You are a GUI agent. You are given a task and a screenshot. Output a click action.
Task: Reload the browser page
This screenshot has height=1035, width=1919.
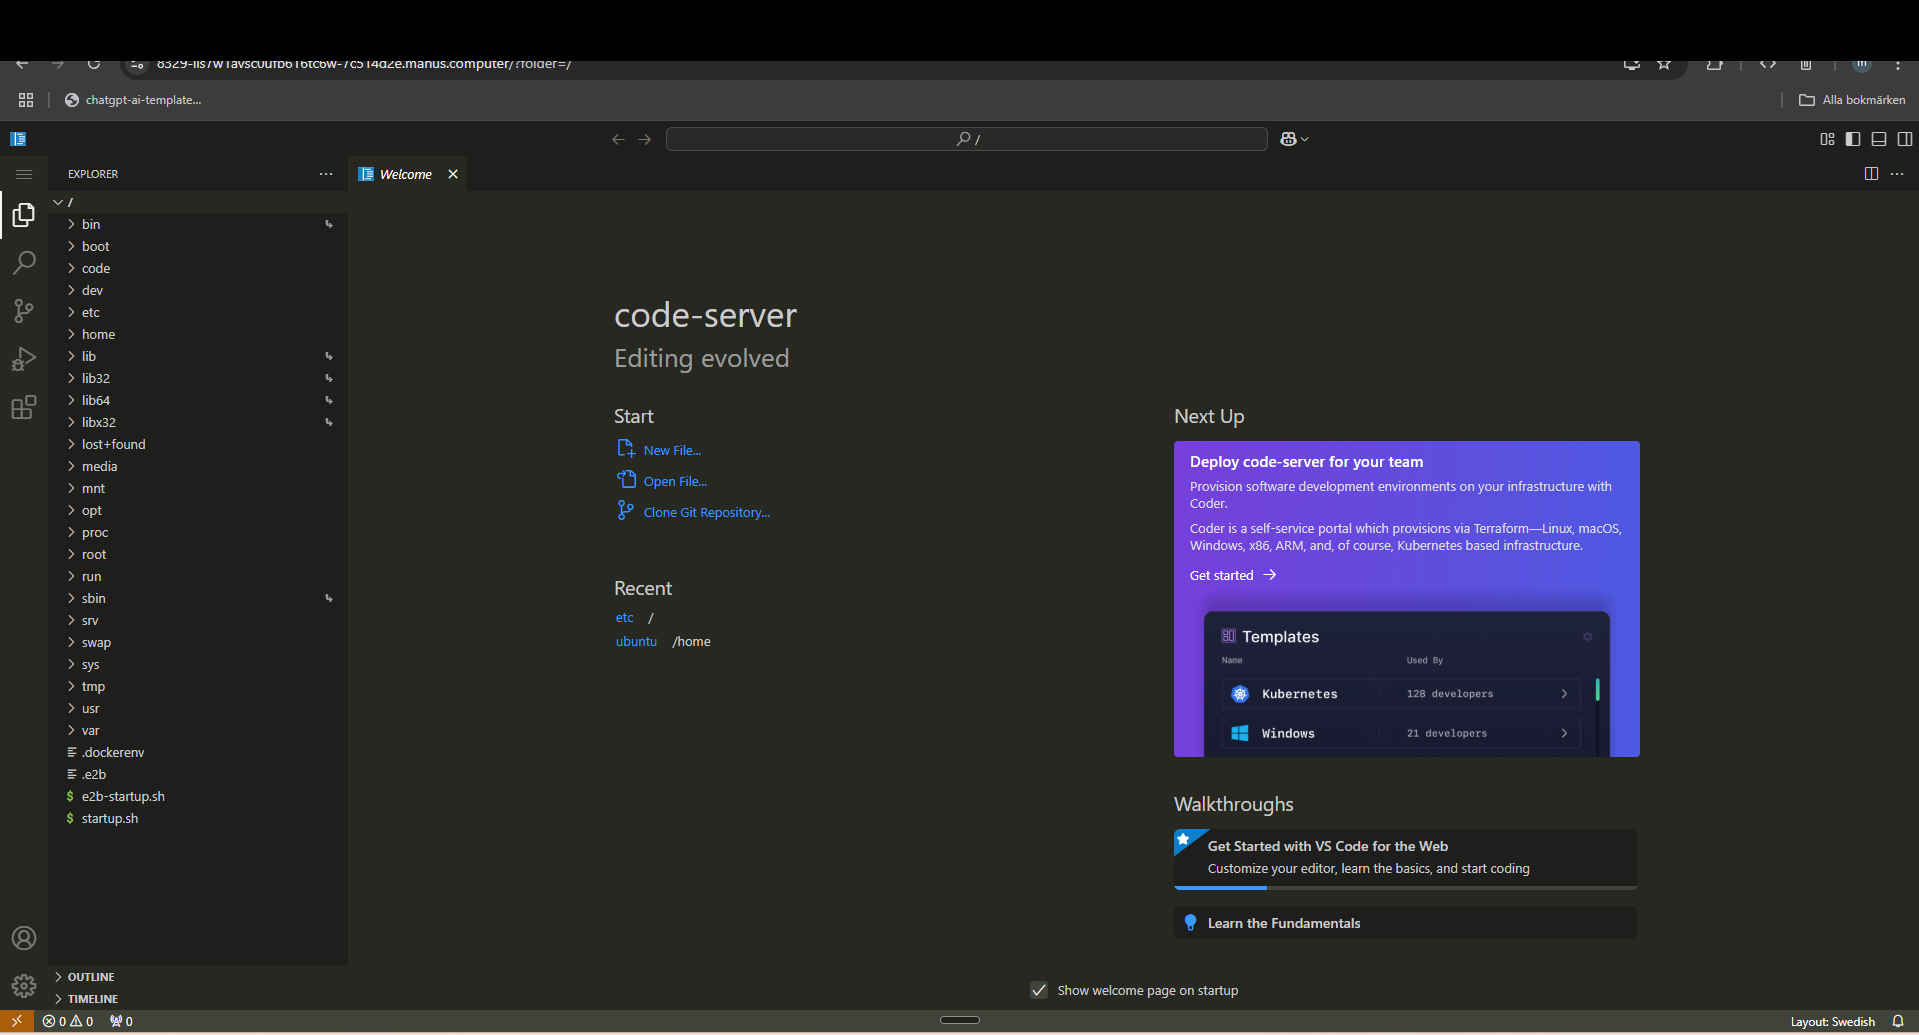tap(94, 64)
